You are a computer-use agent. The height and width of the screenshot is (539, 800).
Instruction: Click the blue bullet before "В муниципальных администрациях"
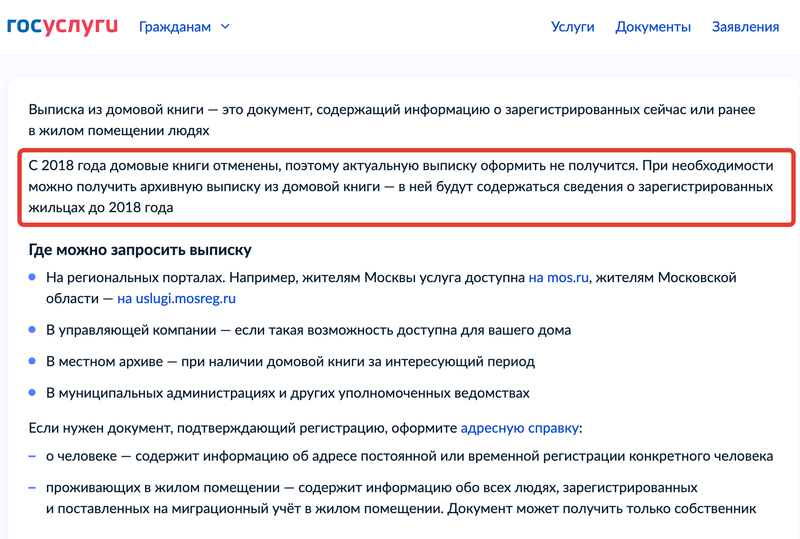point(32,393)
